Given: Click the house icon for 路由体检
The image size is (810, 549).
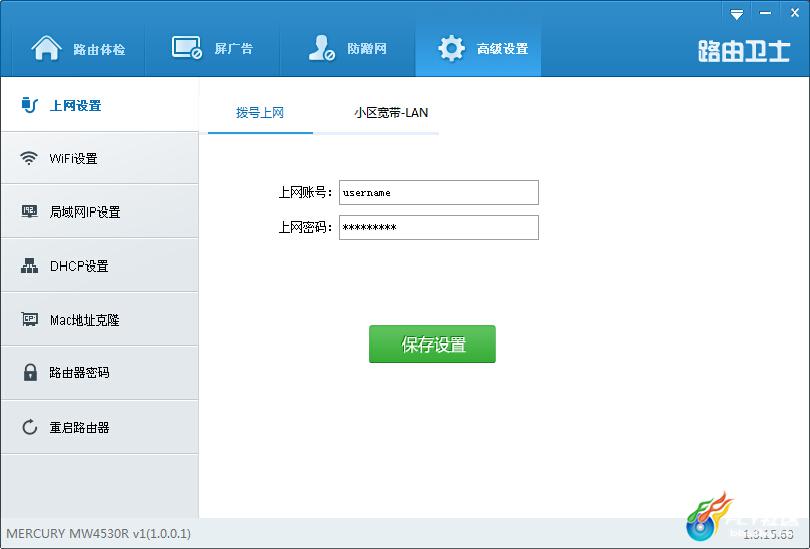Looking at the screenshot, I should coord(46,48).
